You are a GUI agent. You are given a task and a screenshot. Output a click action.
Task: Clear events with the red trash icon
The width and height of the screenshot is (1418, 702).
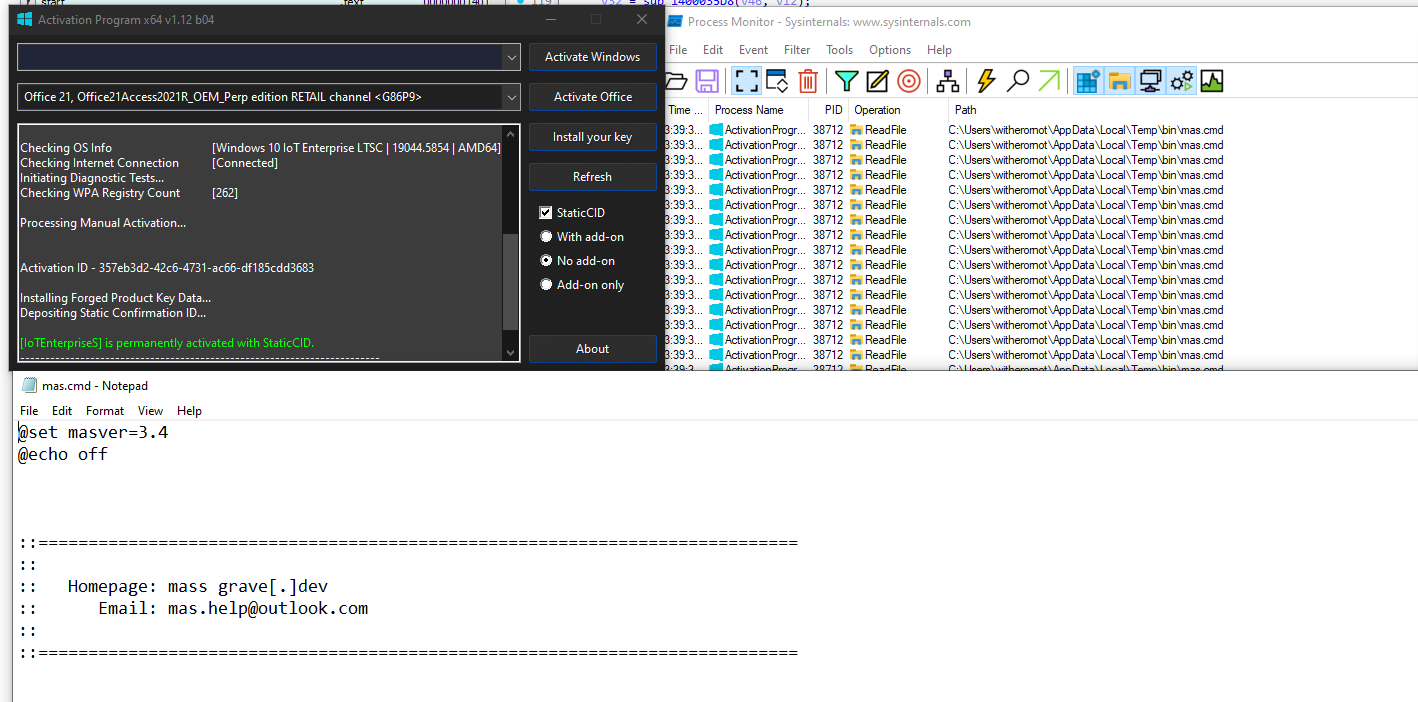808,81
